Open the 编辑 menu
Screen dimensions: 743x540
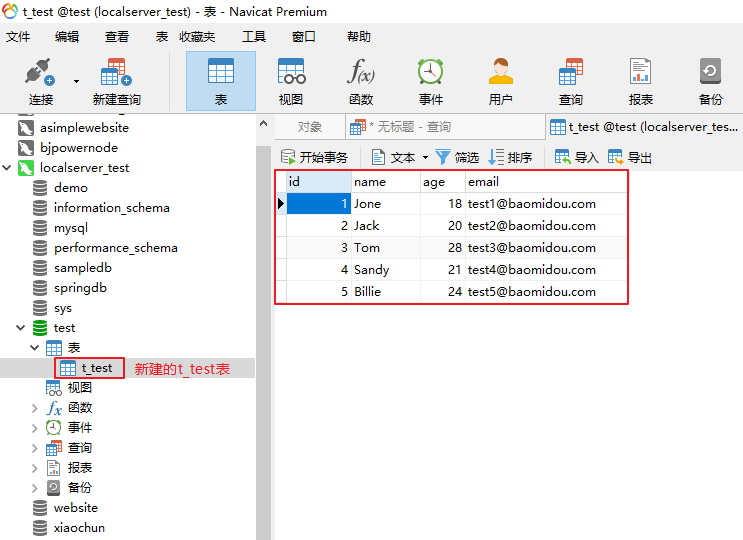tap(67, 36)
